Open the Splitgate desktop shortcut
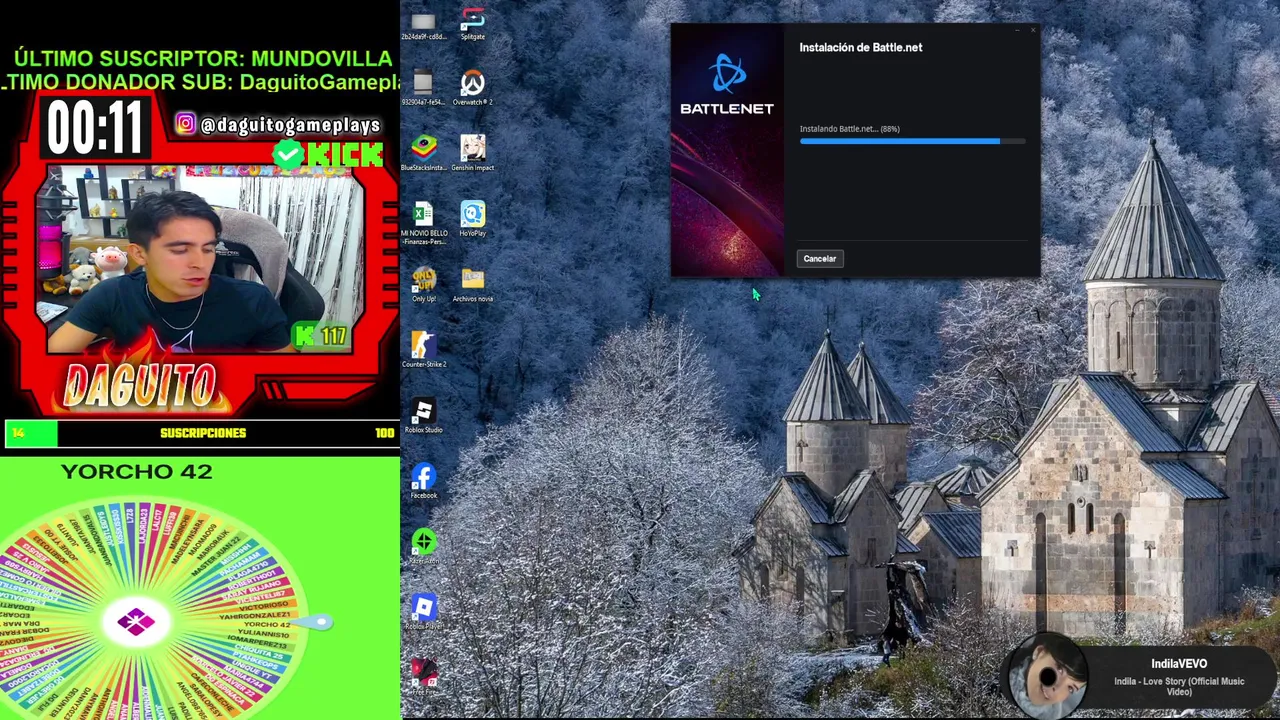The height and width of the screenshot is (720, 1280). tap(472, 22)
